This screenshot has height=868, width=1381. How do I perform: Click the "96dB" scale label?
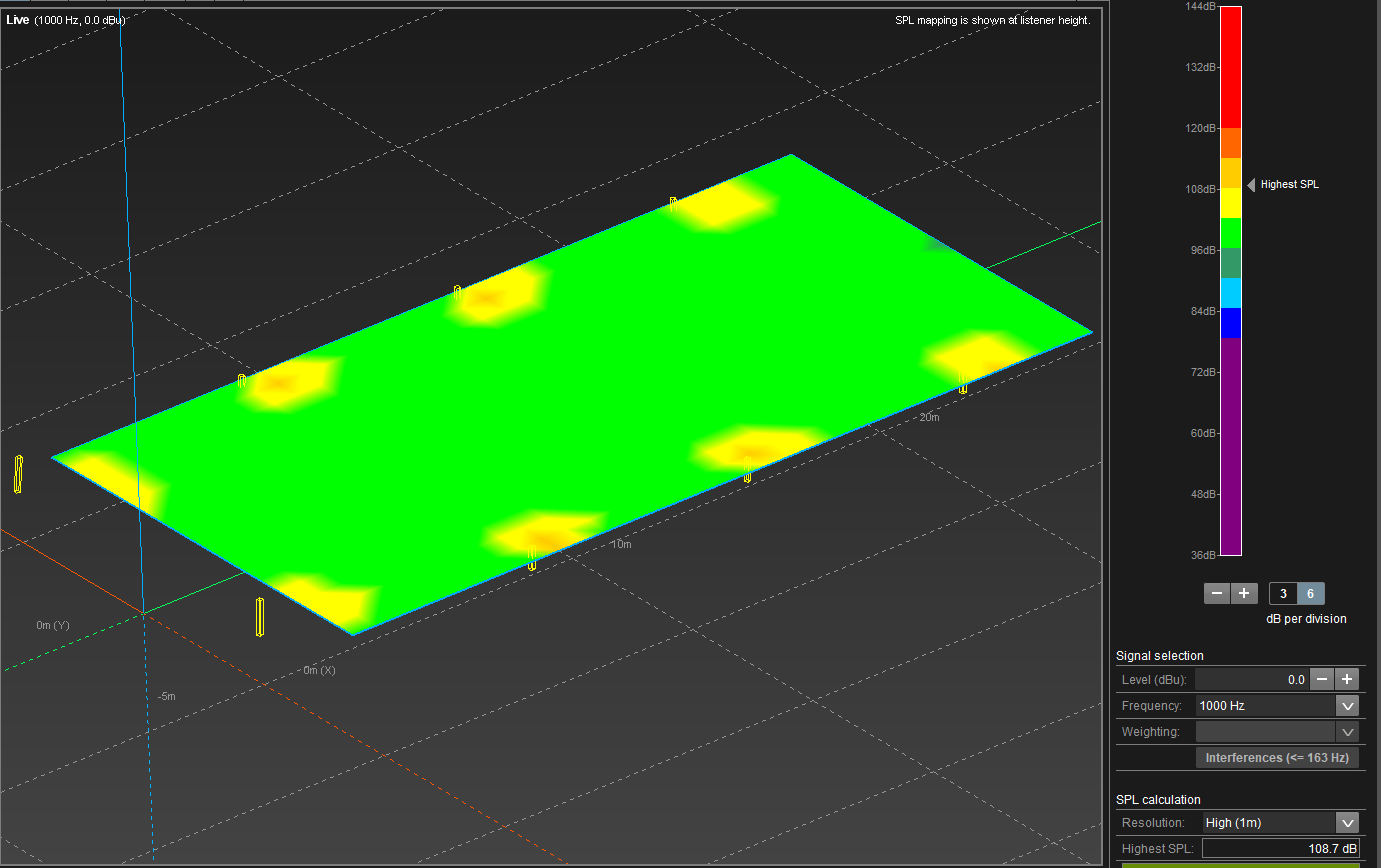[x=1202, y=250]
